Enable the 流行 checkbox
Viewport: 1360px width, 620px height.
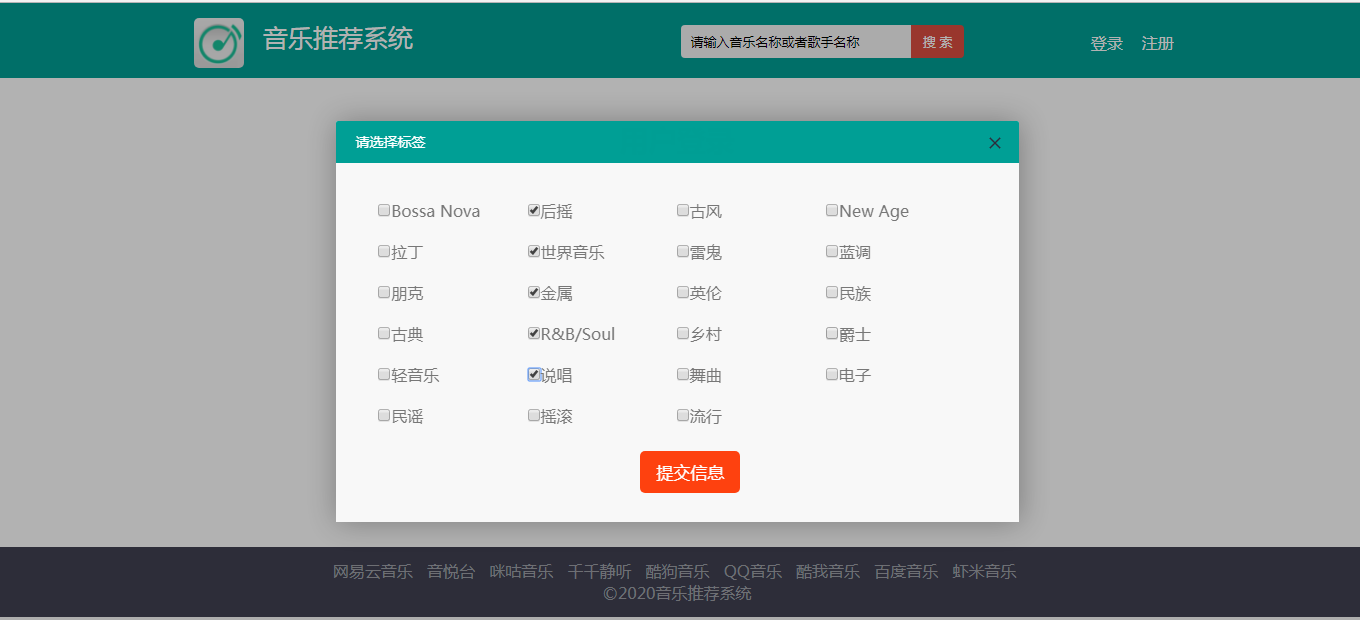[682, 414]
